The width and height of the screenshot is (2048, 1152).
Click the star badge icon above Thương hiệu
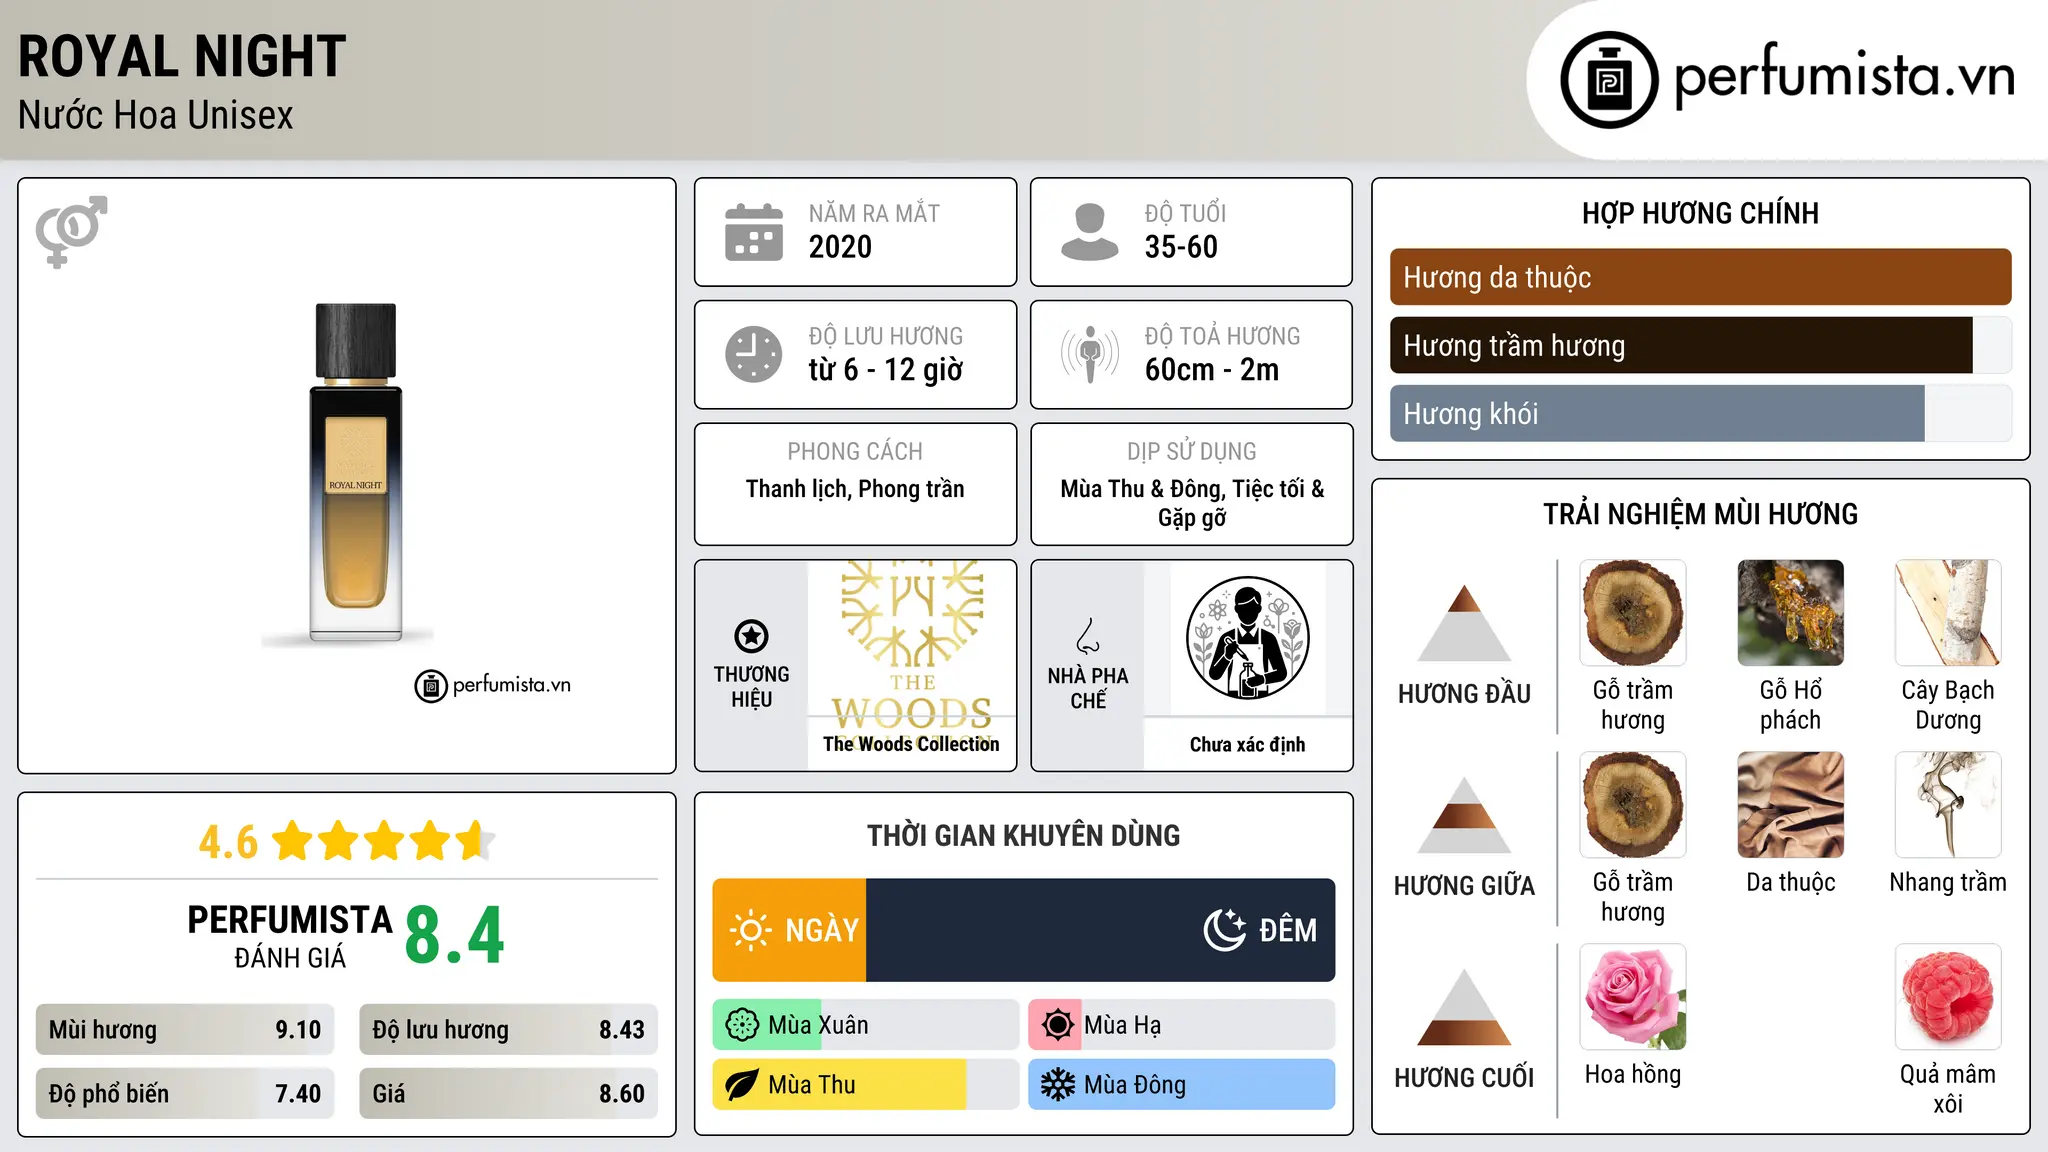(x=751, y=636)
